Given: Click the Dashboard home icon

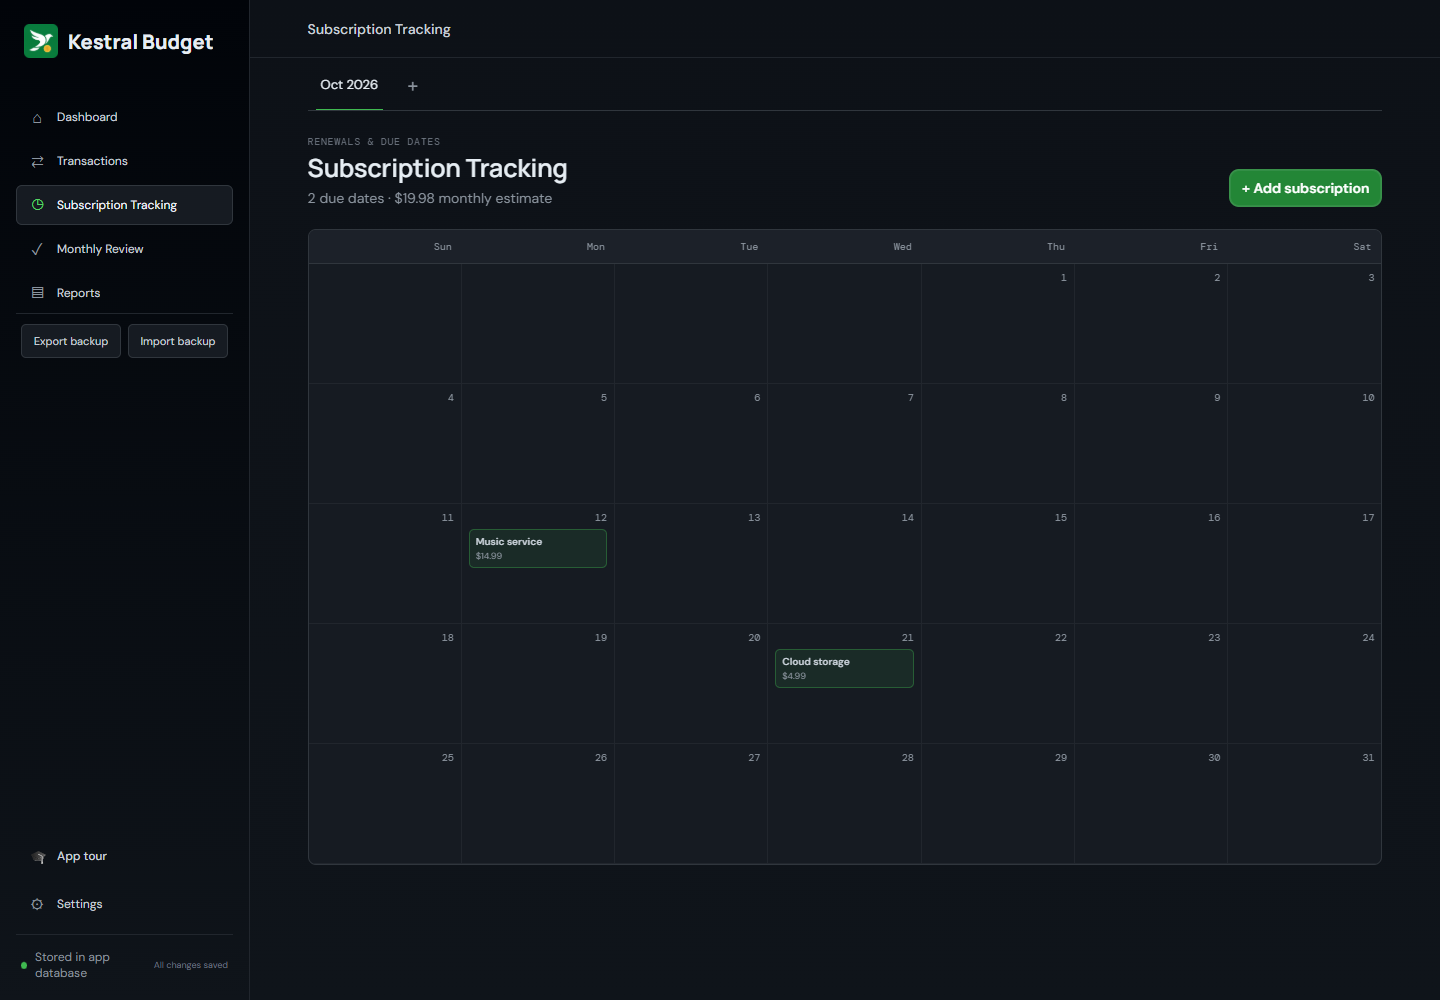Looking at the screenshot, I should pyautogui.click(x=37, y=118).
